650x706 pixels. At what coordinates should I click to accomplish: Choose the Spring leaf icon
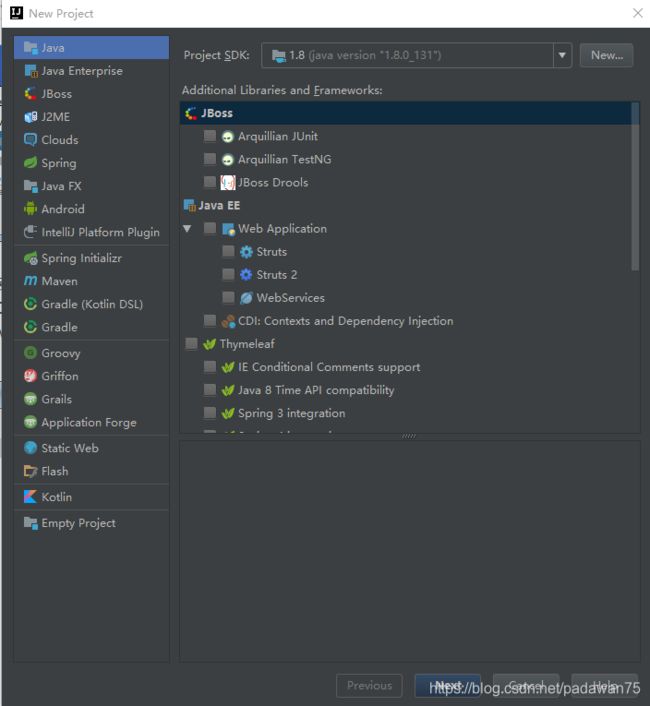(x=31, y=163)
